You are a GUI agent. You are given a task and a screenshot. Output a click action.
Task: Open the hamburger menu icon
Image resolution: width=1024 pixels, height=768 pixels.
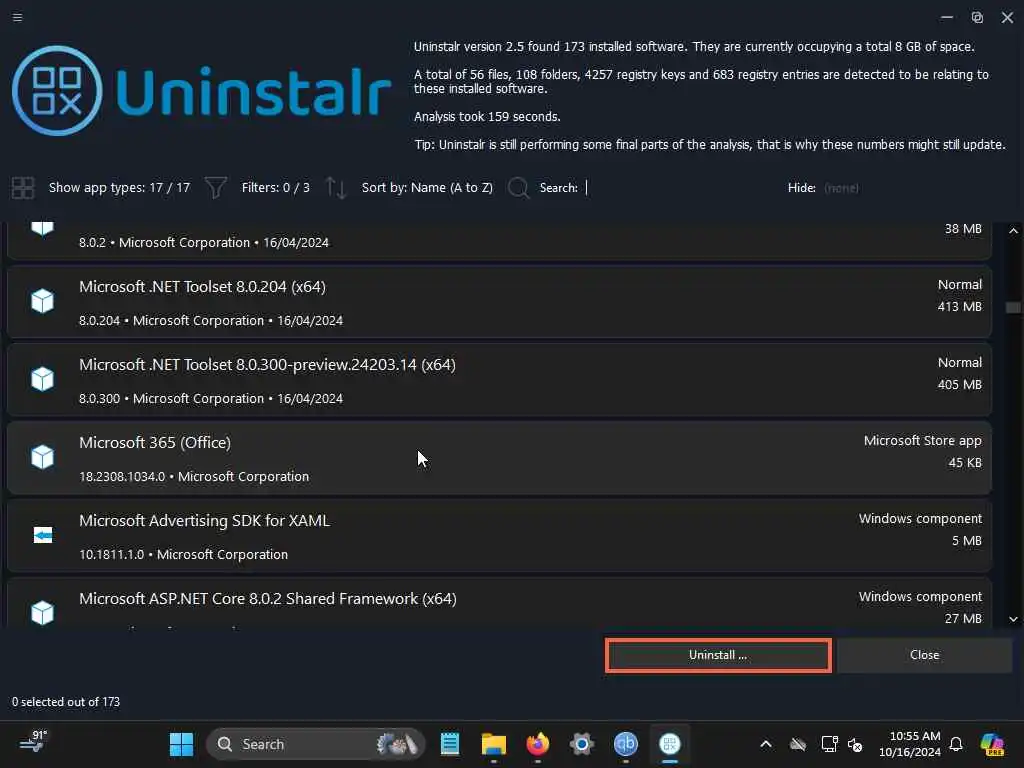point(18,17)
